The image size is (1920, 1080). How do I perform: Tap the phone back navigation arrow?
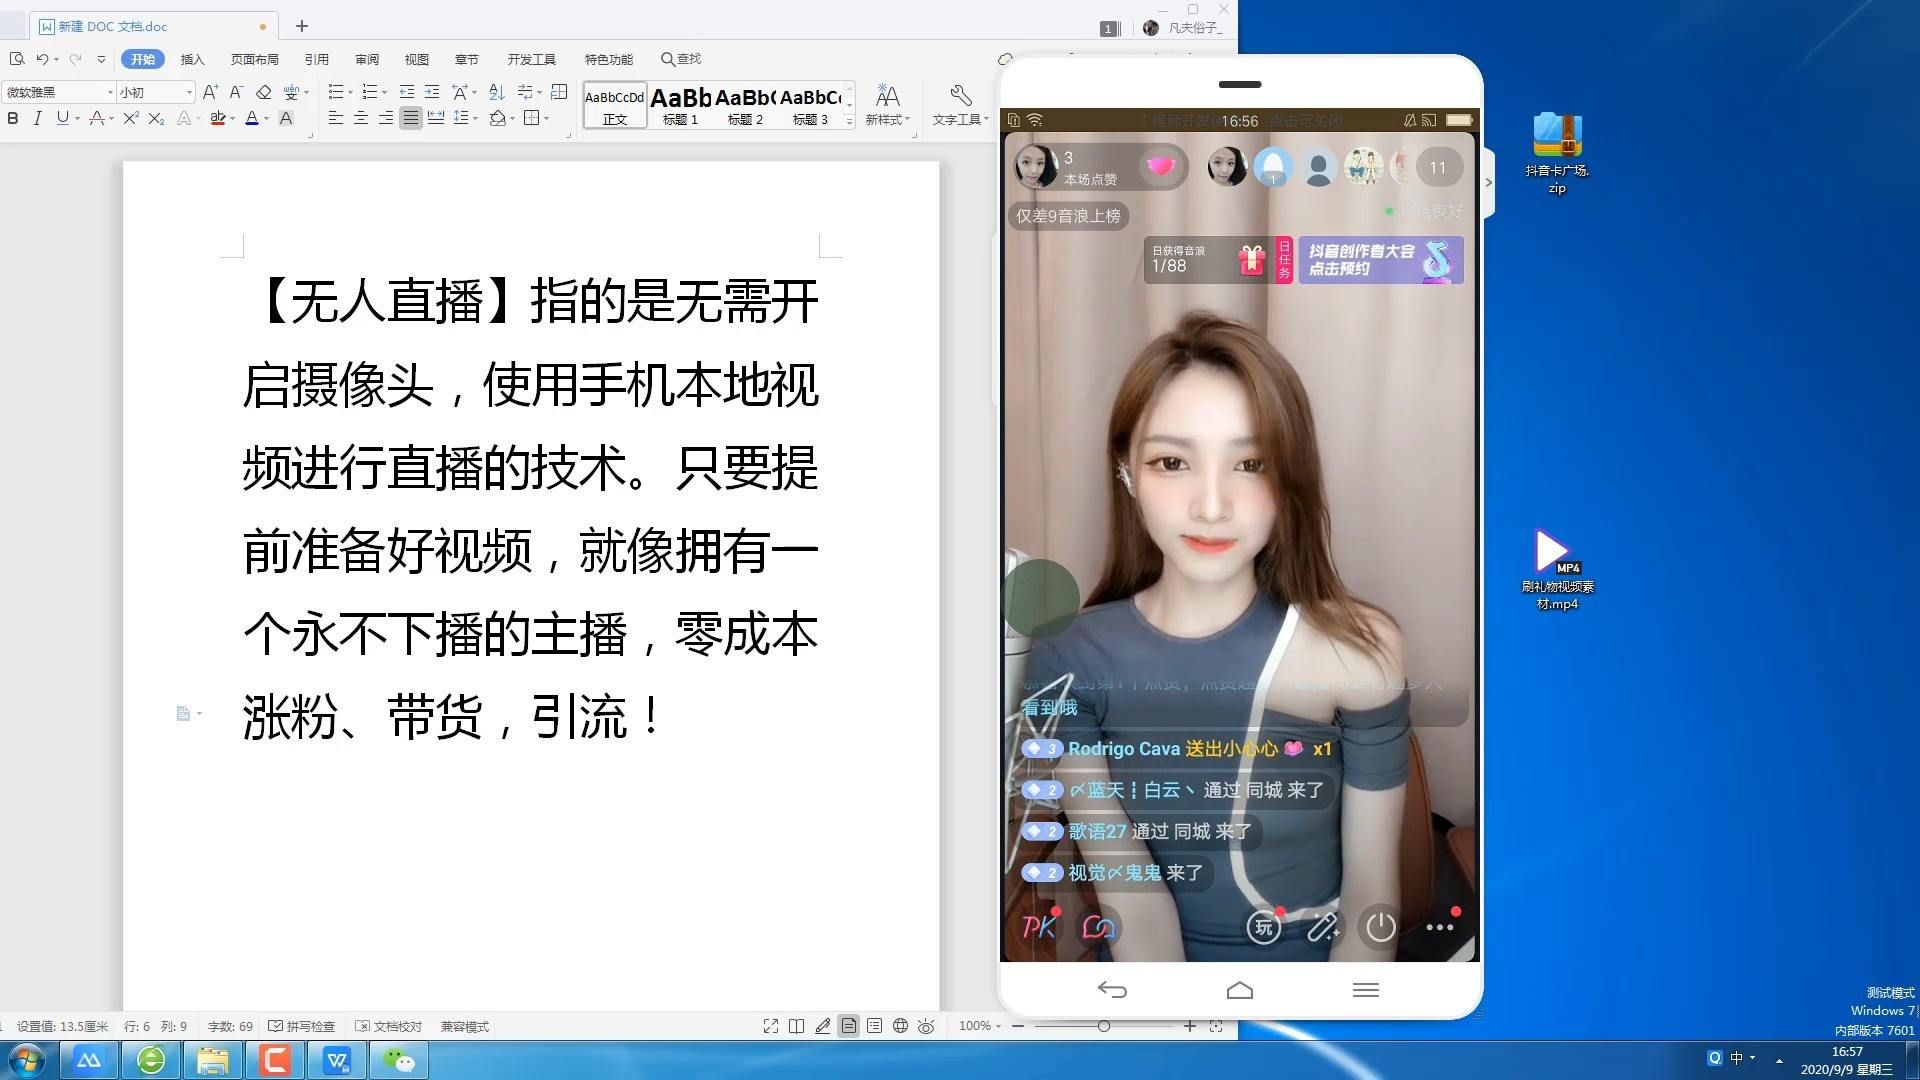coord(1112,990)
